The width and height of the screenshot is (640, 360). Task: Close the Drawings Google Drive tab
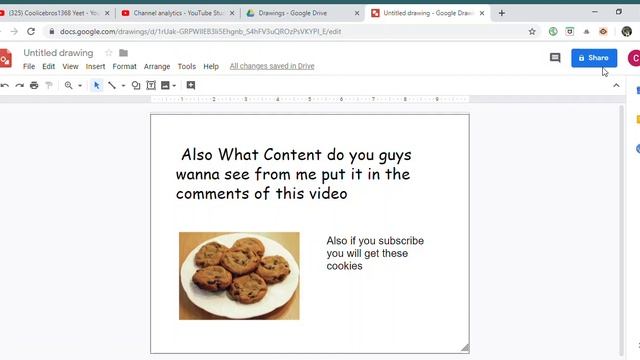357,13
